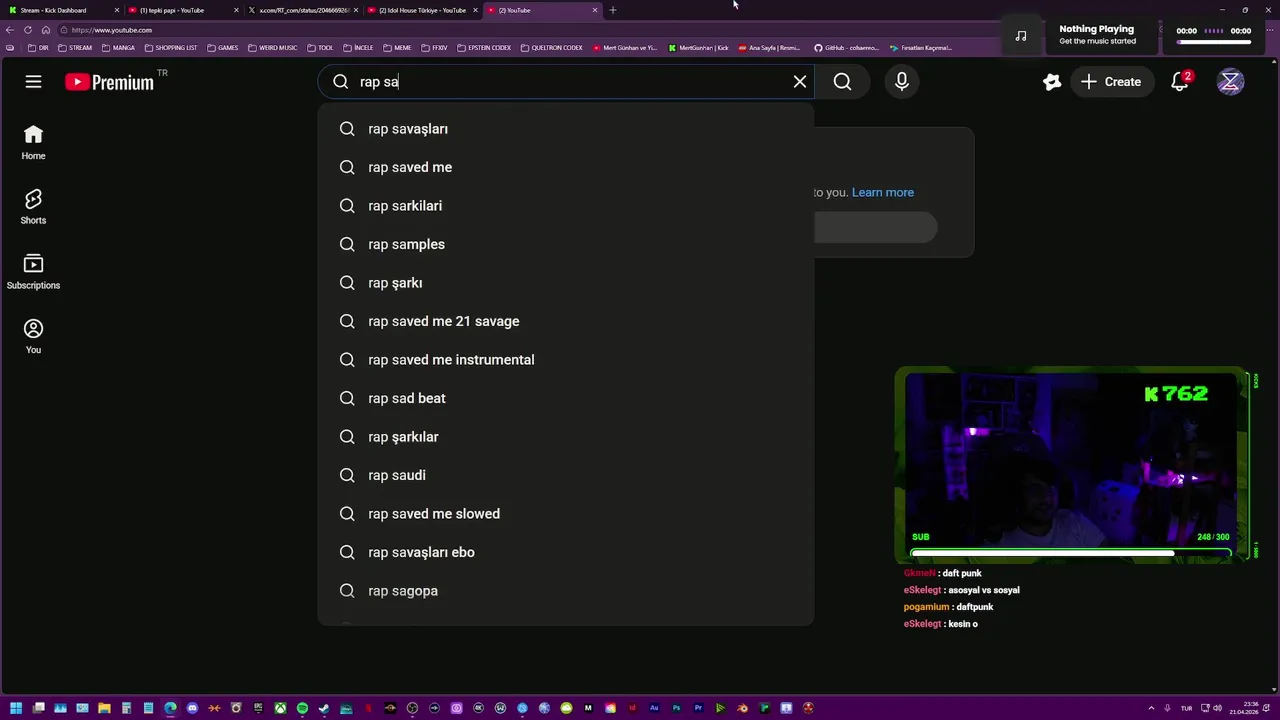Open the notifications bell
Image resolution: width=1280 pixels, height=720 pixels.
[1180, 82]
